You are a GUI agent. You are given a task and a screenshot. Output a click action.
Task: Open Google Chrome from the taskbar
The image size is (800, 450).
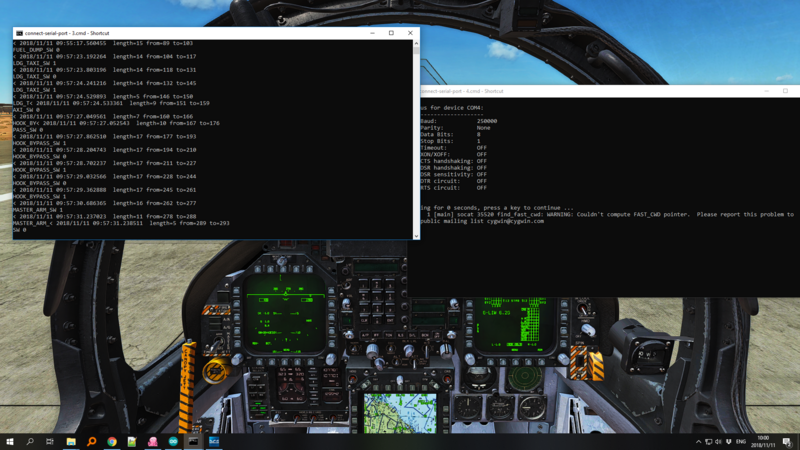click(x=112, y=441)
